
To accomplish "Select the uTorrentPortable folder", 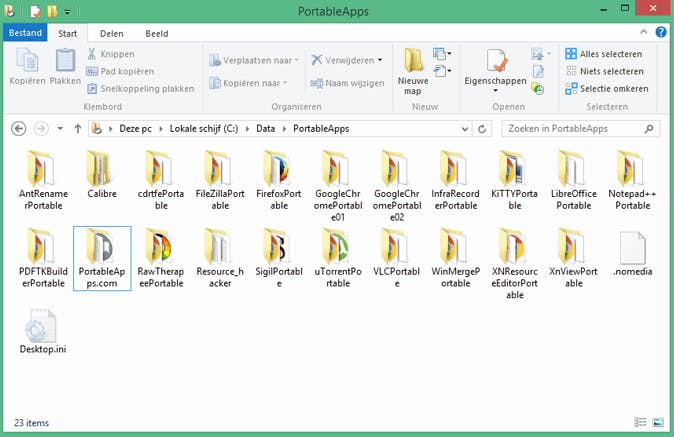I will point(338,258).
